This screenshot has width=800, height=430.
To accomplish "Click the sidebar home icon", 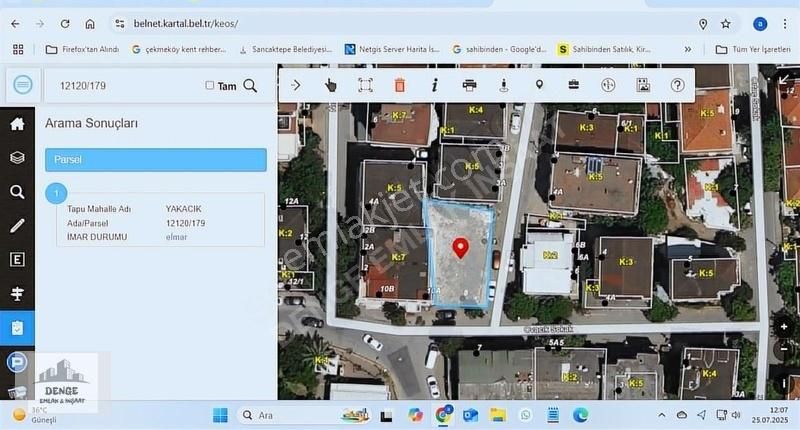I will [17, 124].
